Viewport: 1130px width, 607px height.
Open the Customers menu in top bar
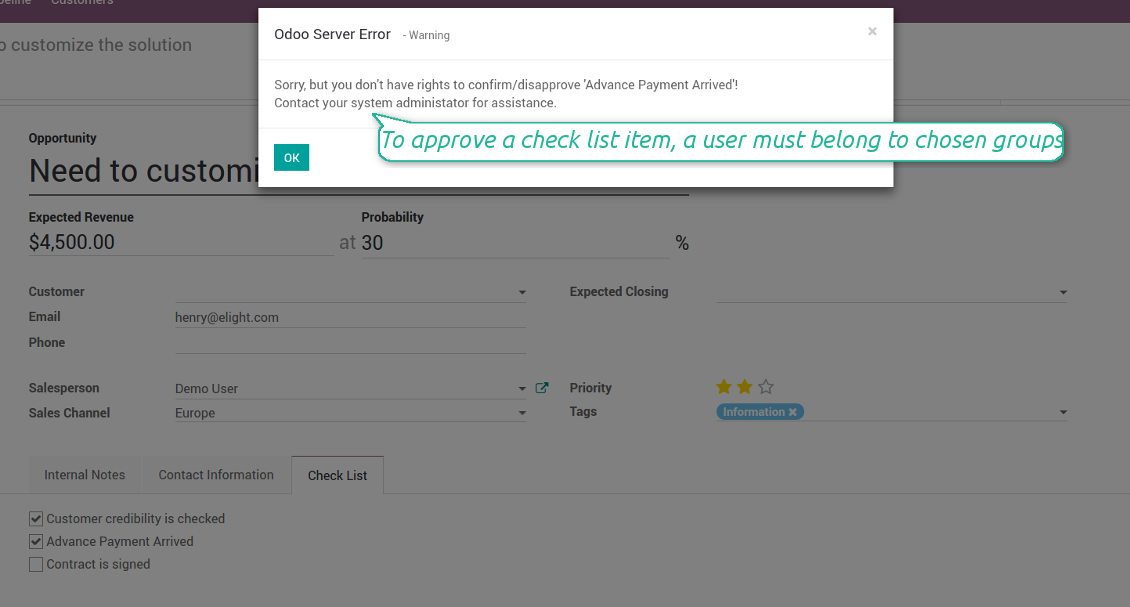click(x=82, y=3)
